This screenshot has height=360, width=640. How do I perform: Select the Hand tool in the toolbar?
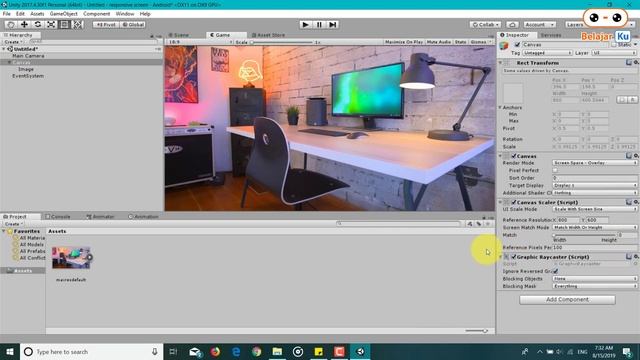pyautogui.click(x=11, y=24)
